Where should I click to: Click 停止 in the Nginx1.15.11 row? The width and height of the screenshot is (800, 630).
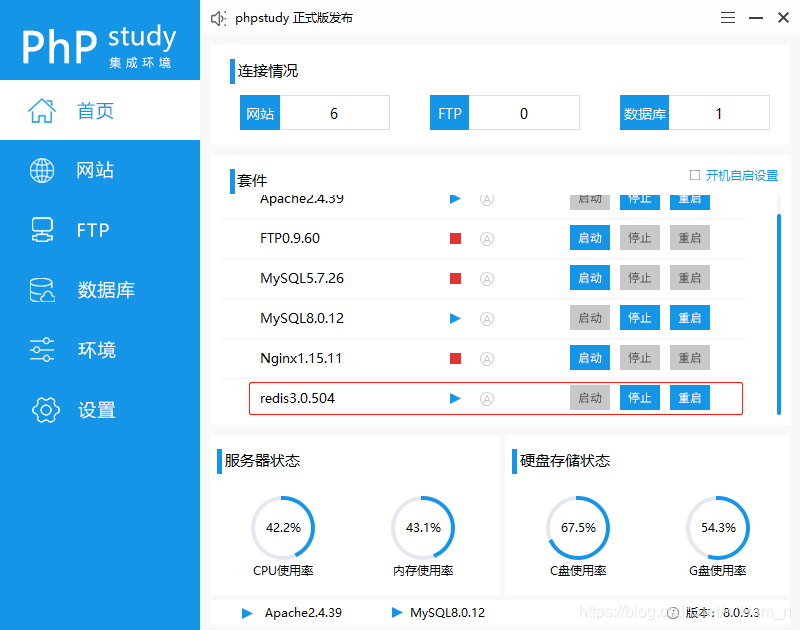pyautogui.click(x=640, y=358)
